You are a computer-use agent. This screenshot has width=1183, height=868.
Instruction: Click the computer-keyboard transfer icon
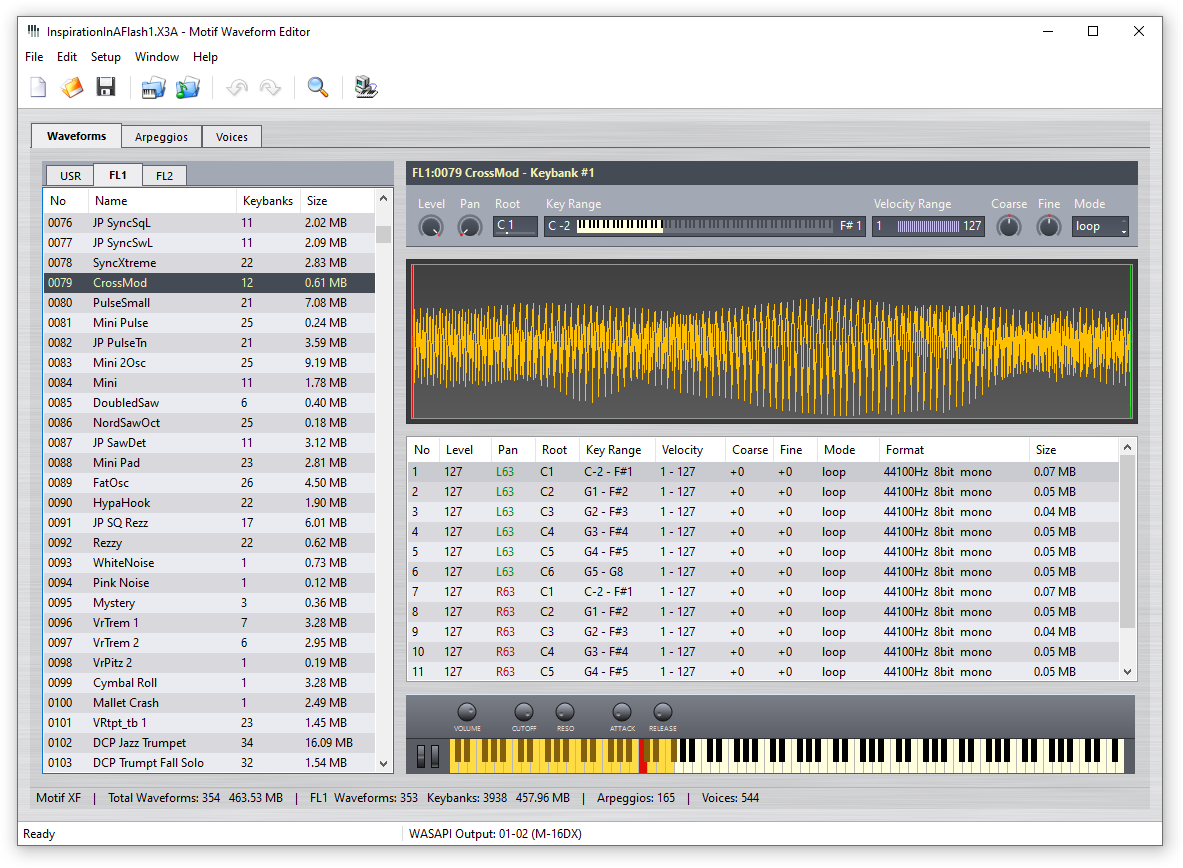(366, 88)
